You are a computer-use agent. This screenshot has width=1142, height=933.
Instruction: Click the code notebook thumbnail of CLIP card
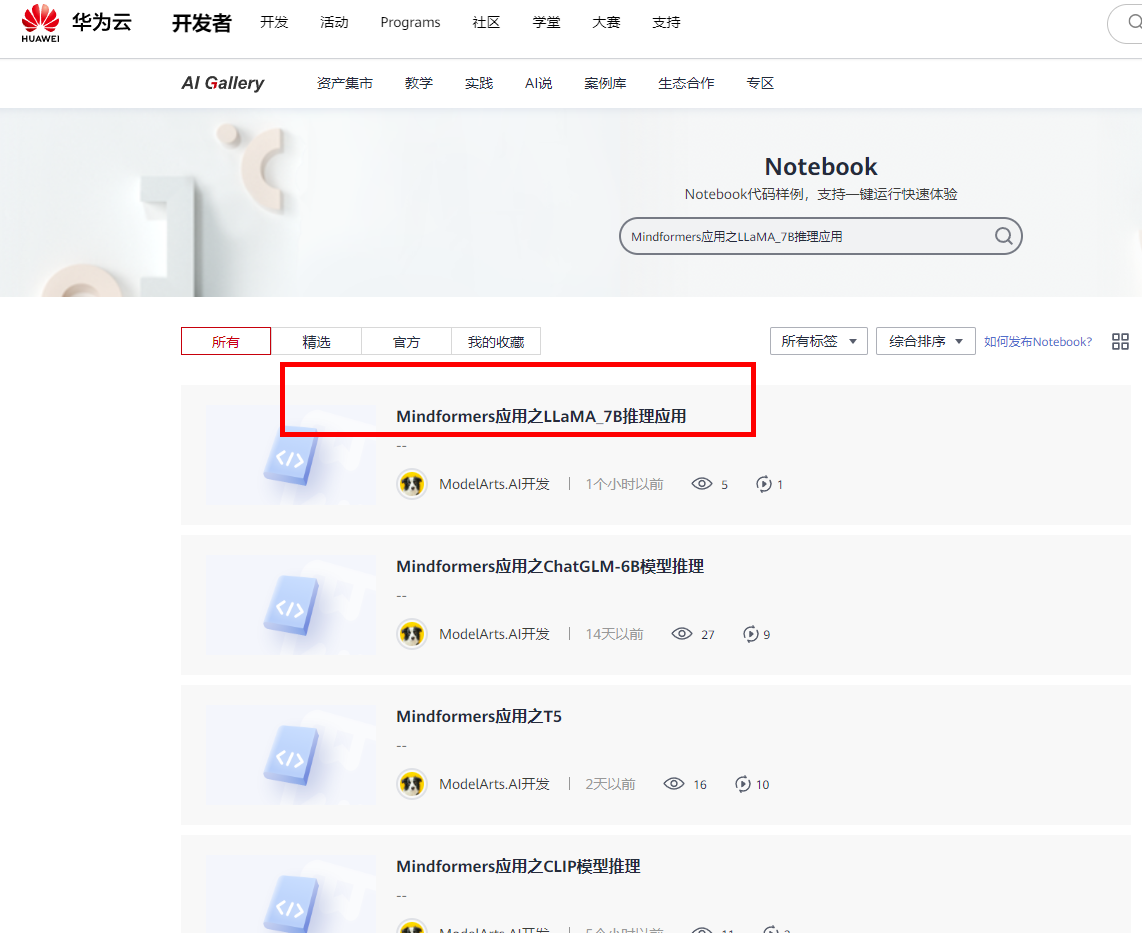pos(291,894)
